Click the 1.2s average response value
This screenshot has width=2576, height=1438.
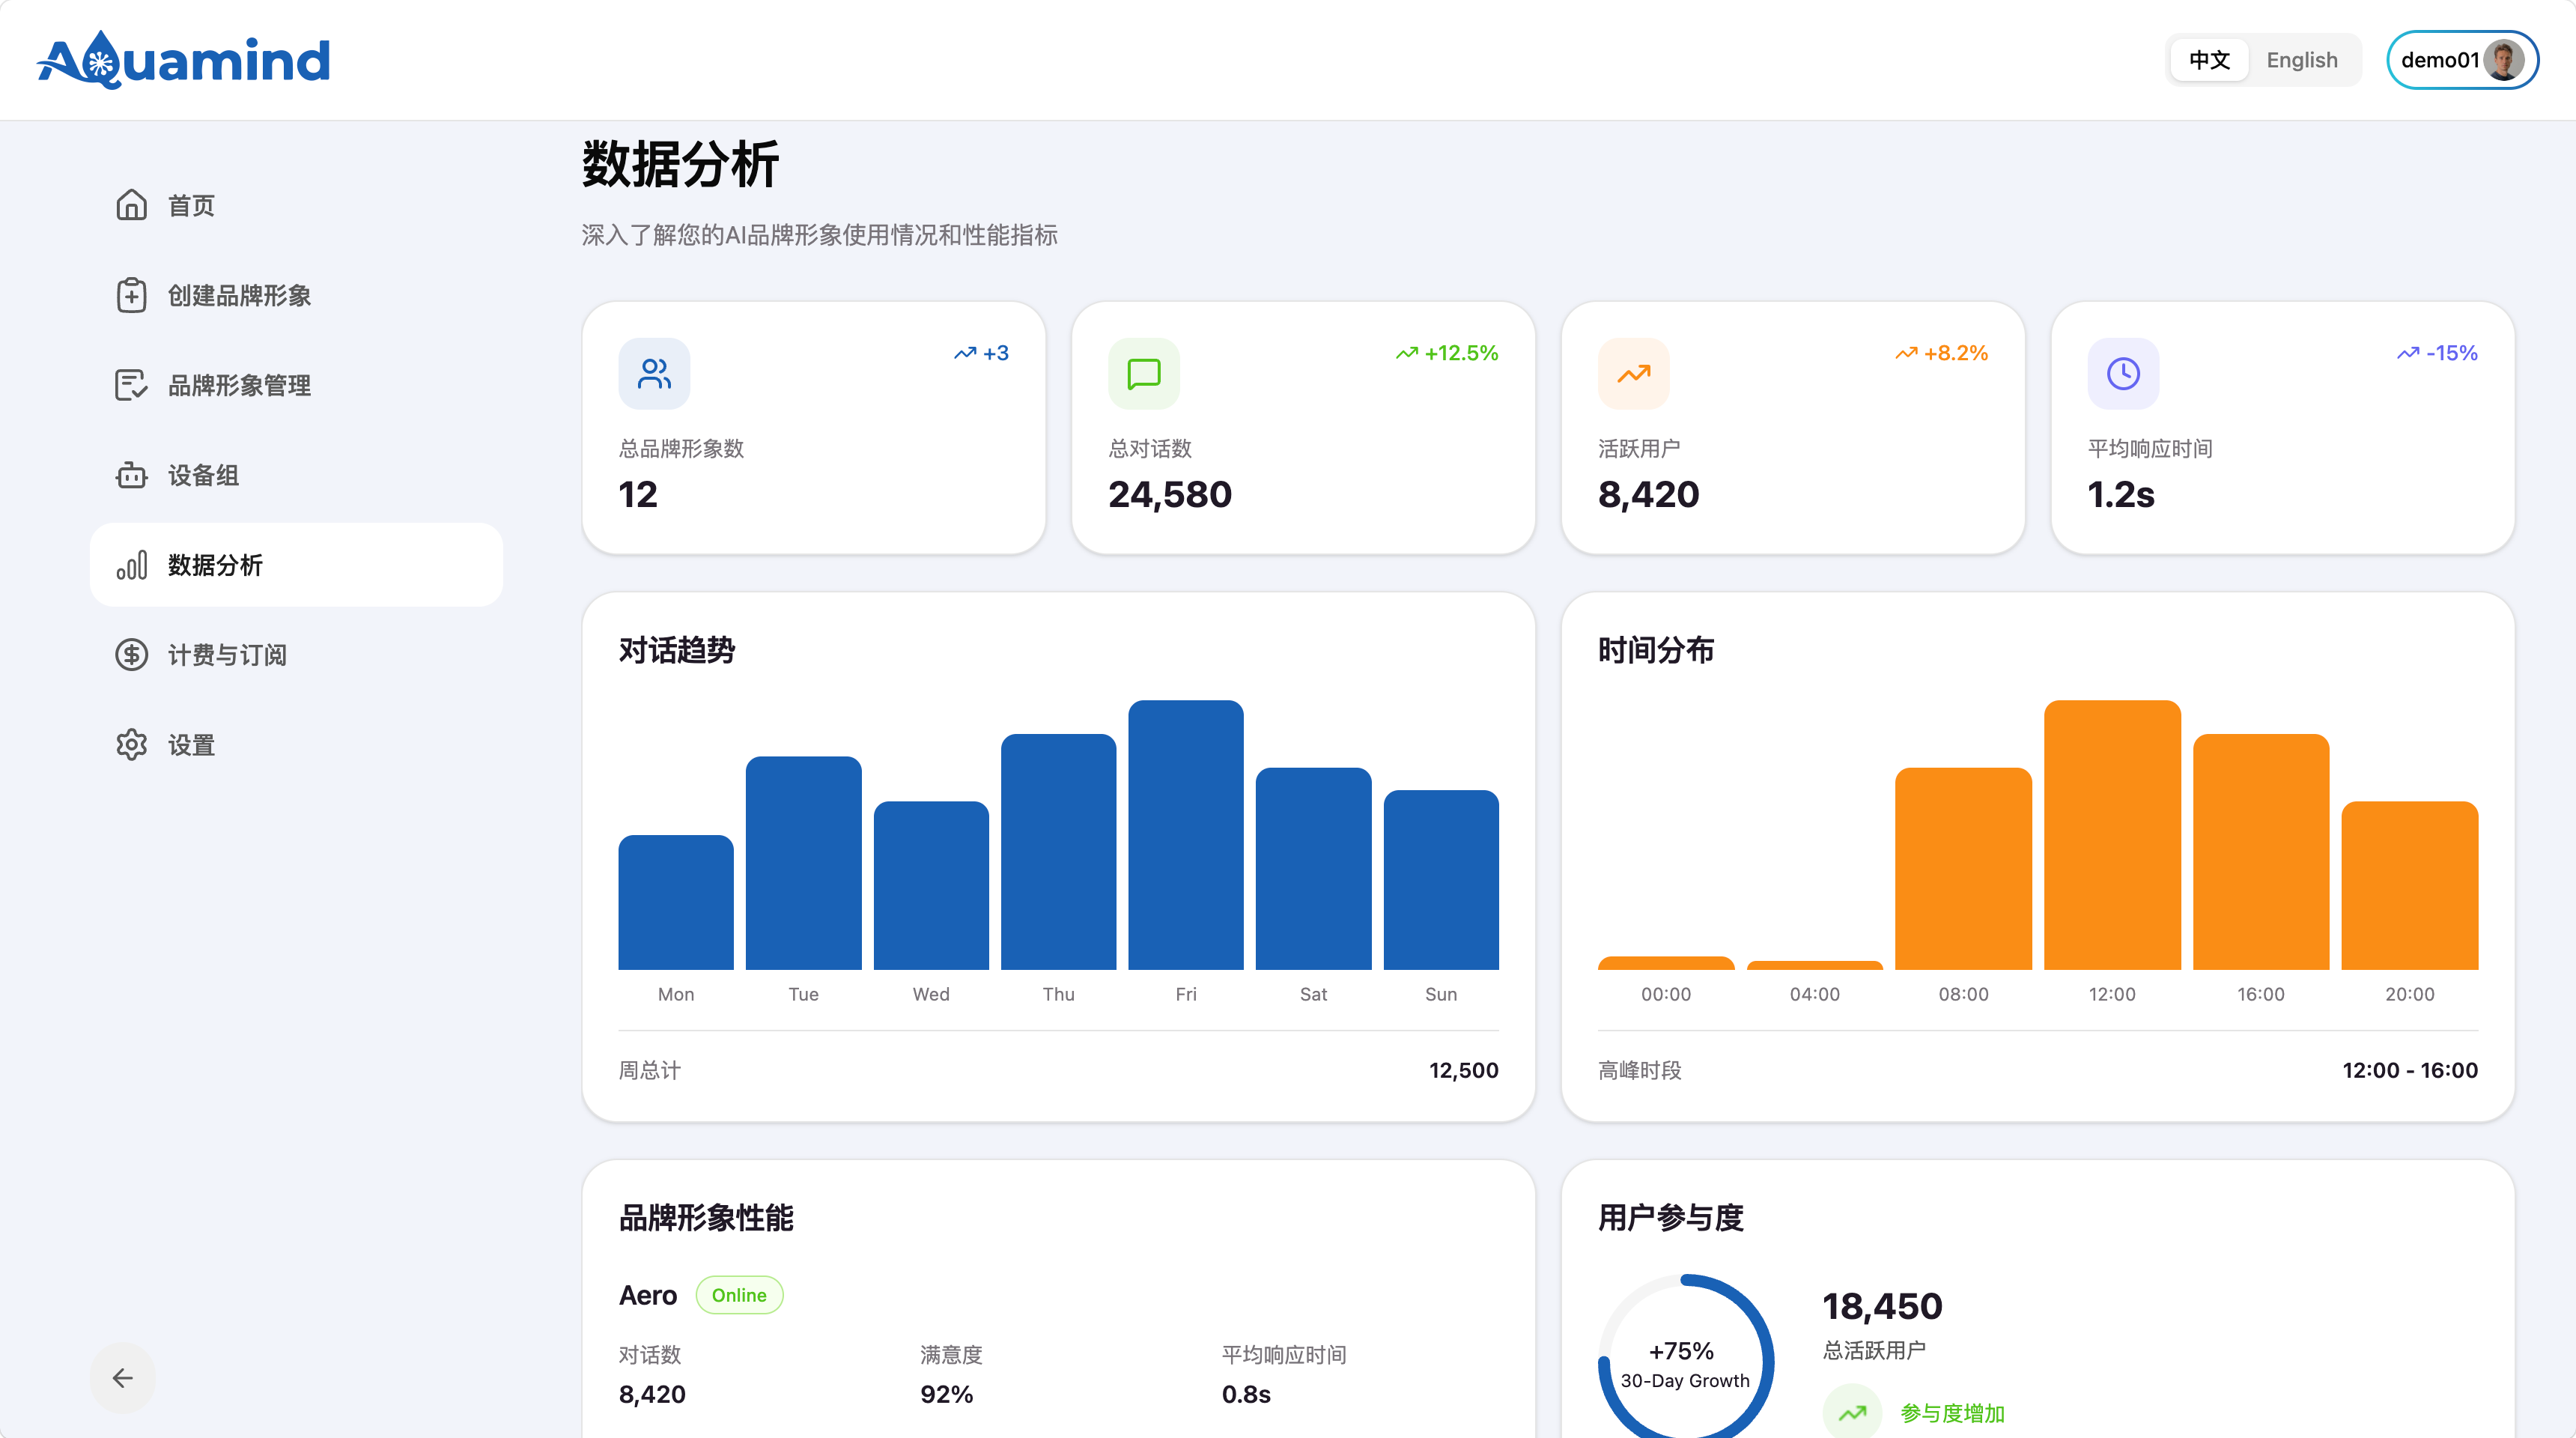2121,494
